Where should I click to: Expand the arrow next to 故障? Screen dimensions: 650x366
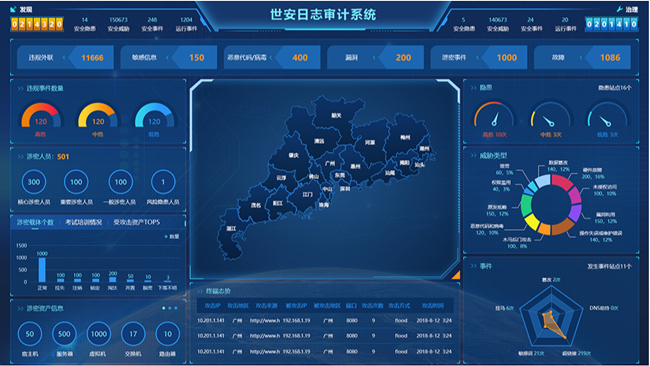(581, 58)
